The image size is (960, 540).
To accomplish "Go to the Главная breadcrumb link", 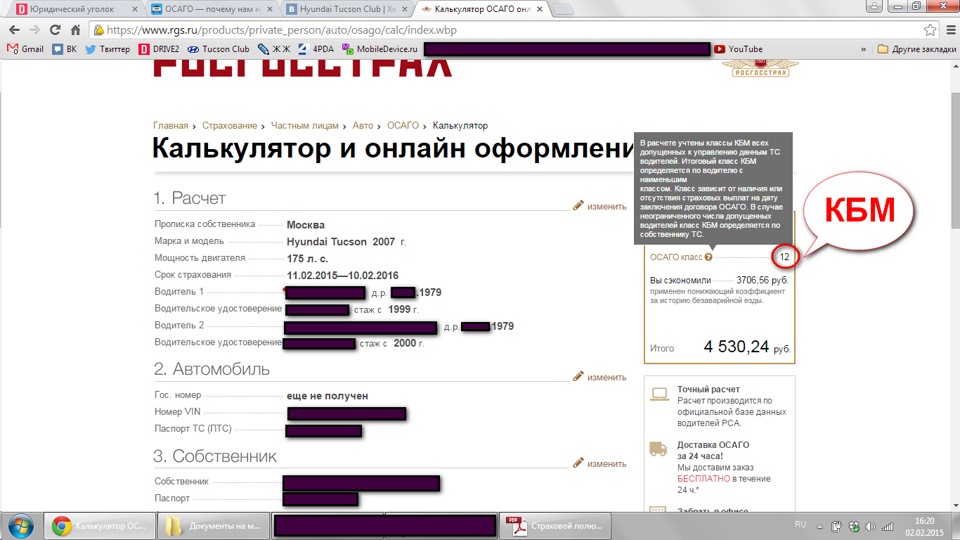I will (x=170, y=126).
